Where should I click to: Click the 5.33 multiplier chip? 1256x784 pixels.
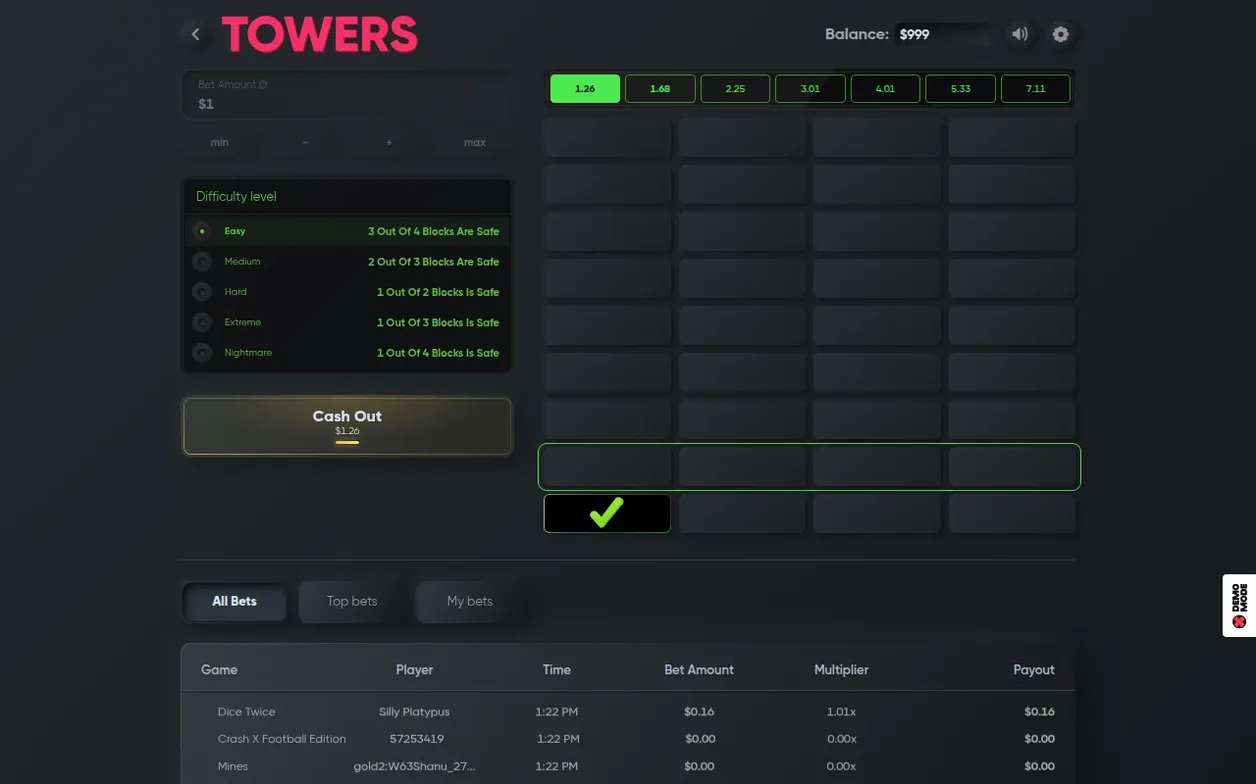coord(960,89)
